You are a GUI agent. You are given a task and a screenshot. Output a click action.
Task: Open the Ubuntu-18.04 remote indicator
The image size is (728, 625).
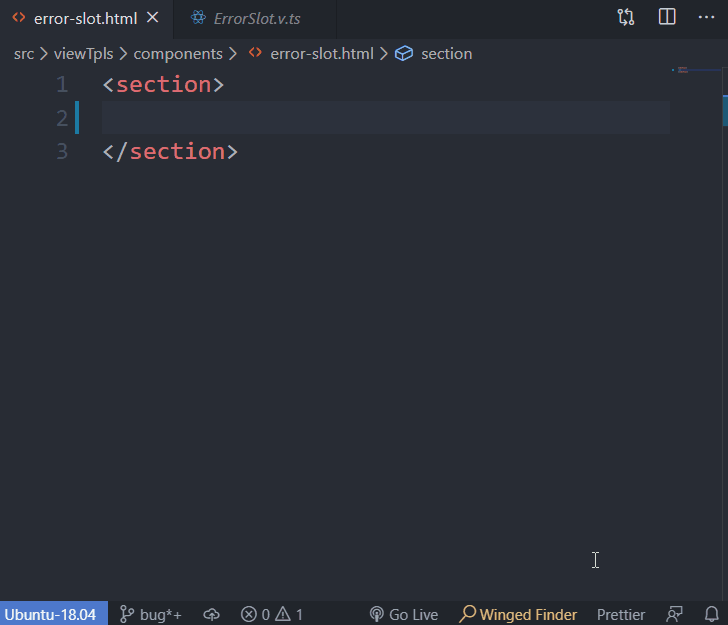(x=54, y=614)
